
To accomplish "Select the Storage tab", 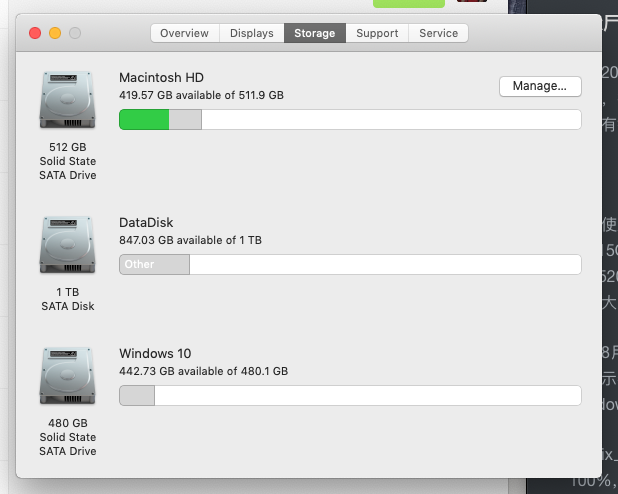I will [315, 33].
